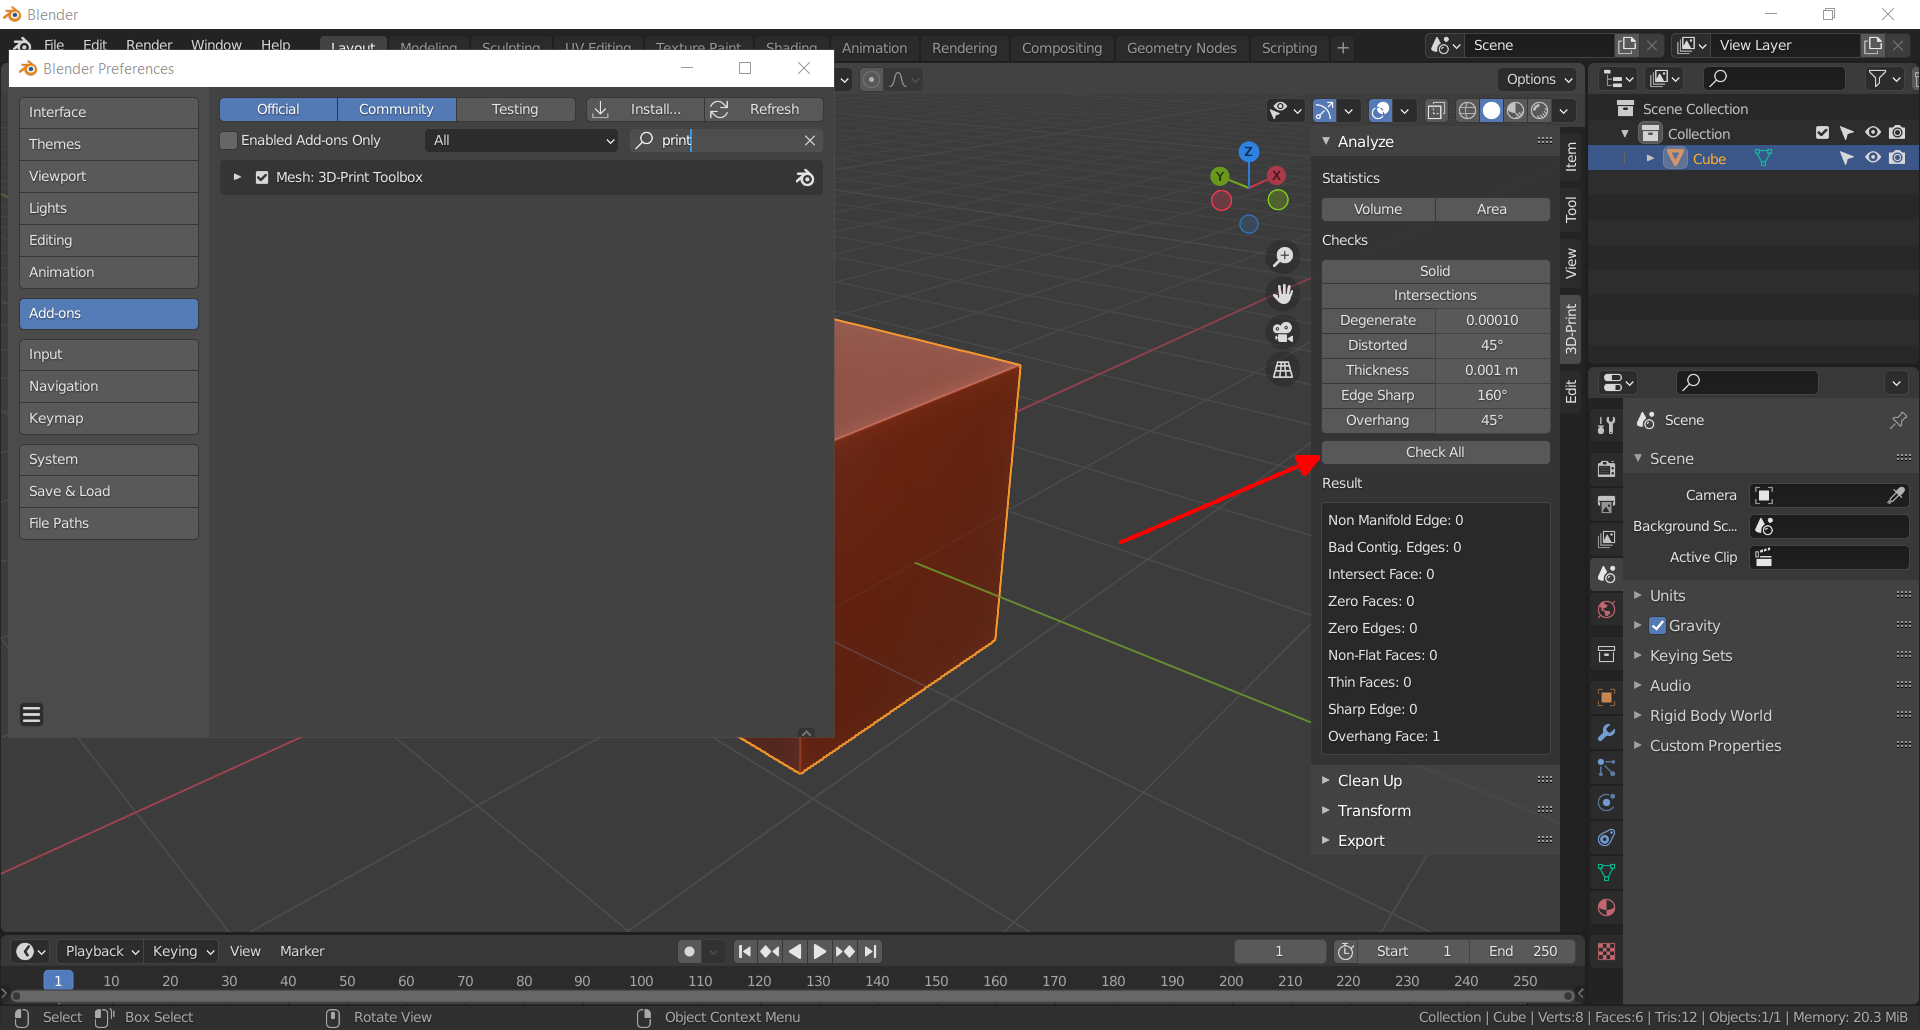Click the Blender icon in 3D-Print Toolbox row

point(805,178)
